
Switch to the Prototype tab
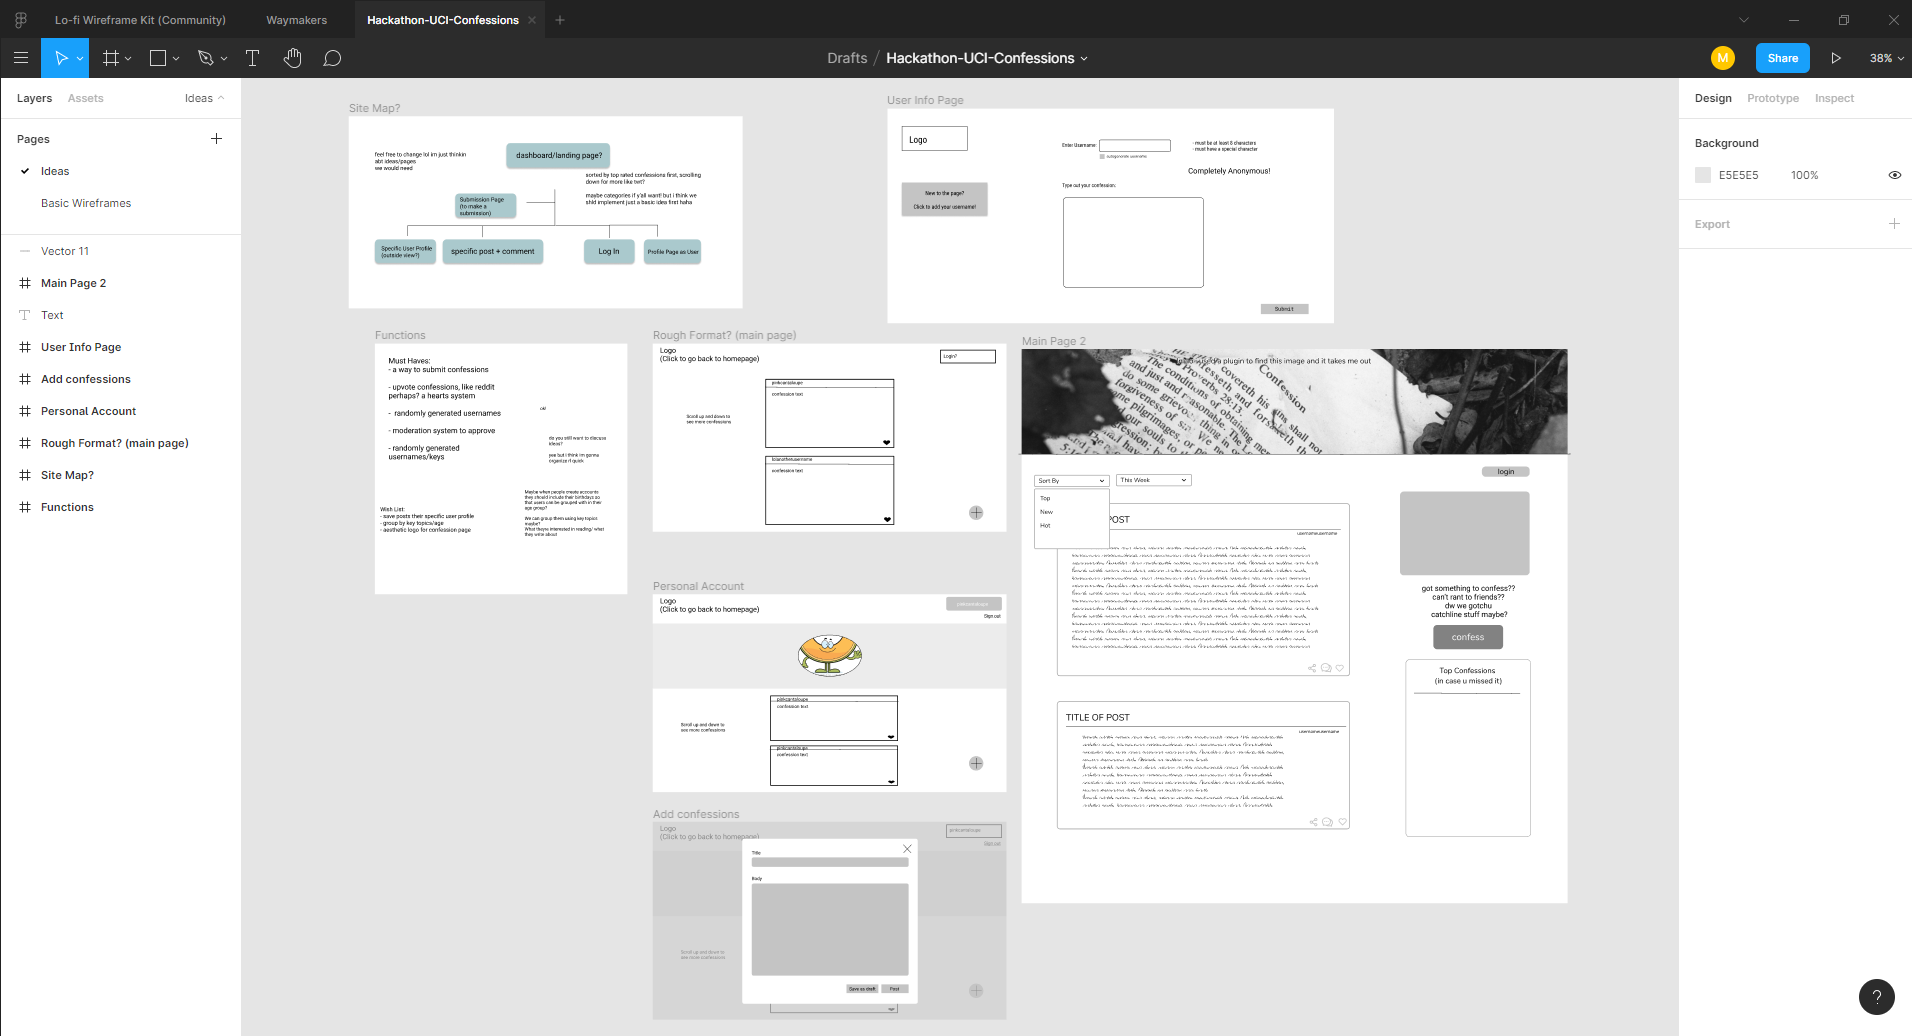[1772, 98]
